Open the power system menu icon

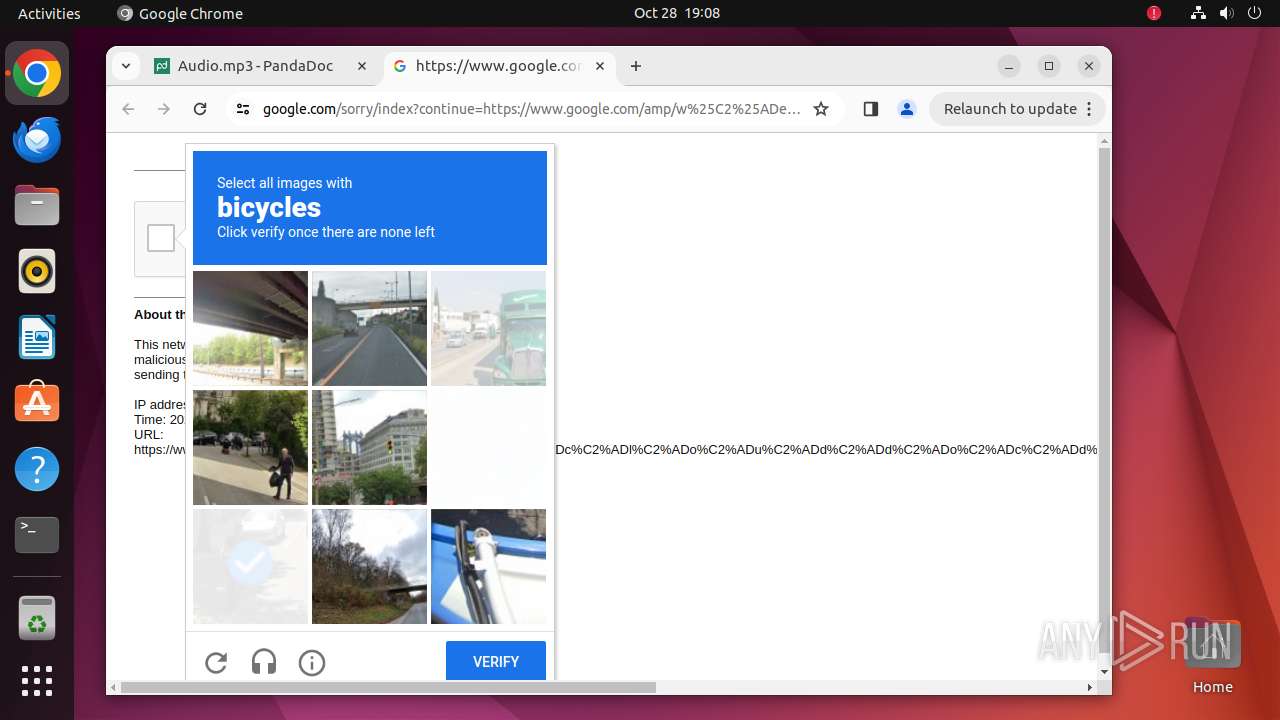[1254, 13]
